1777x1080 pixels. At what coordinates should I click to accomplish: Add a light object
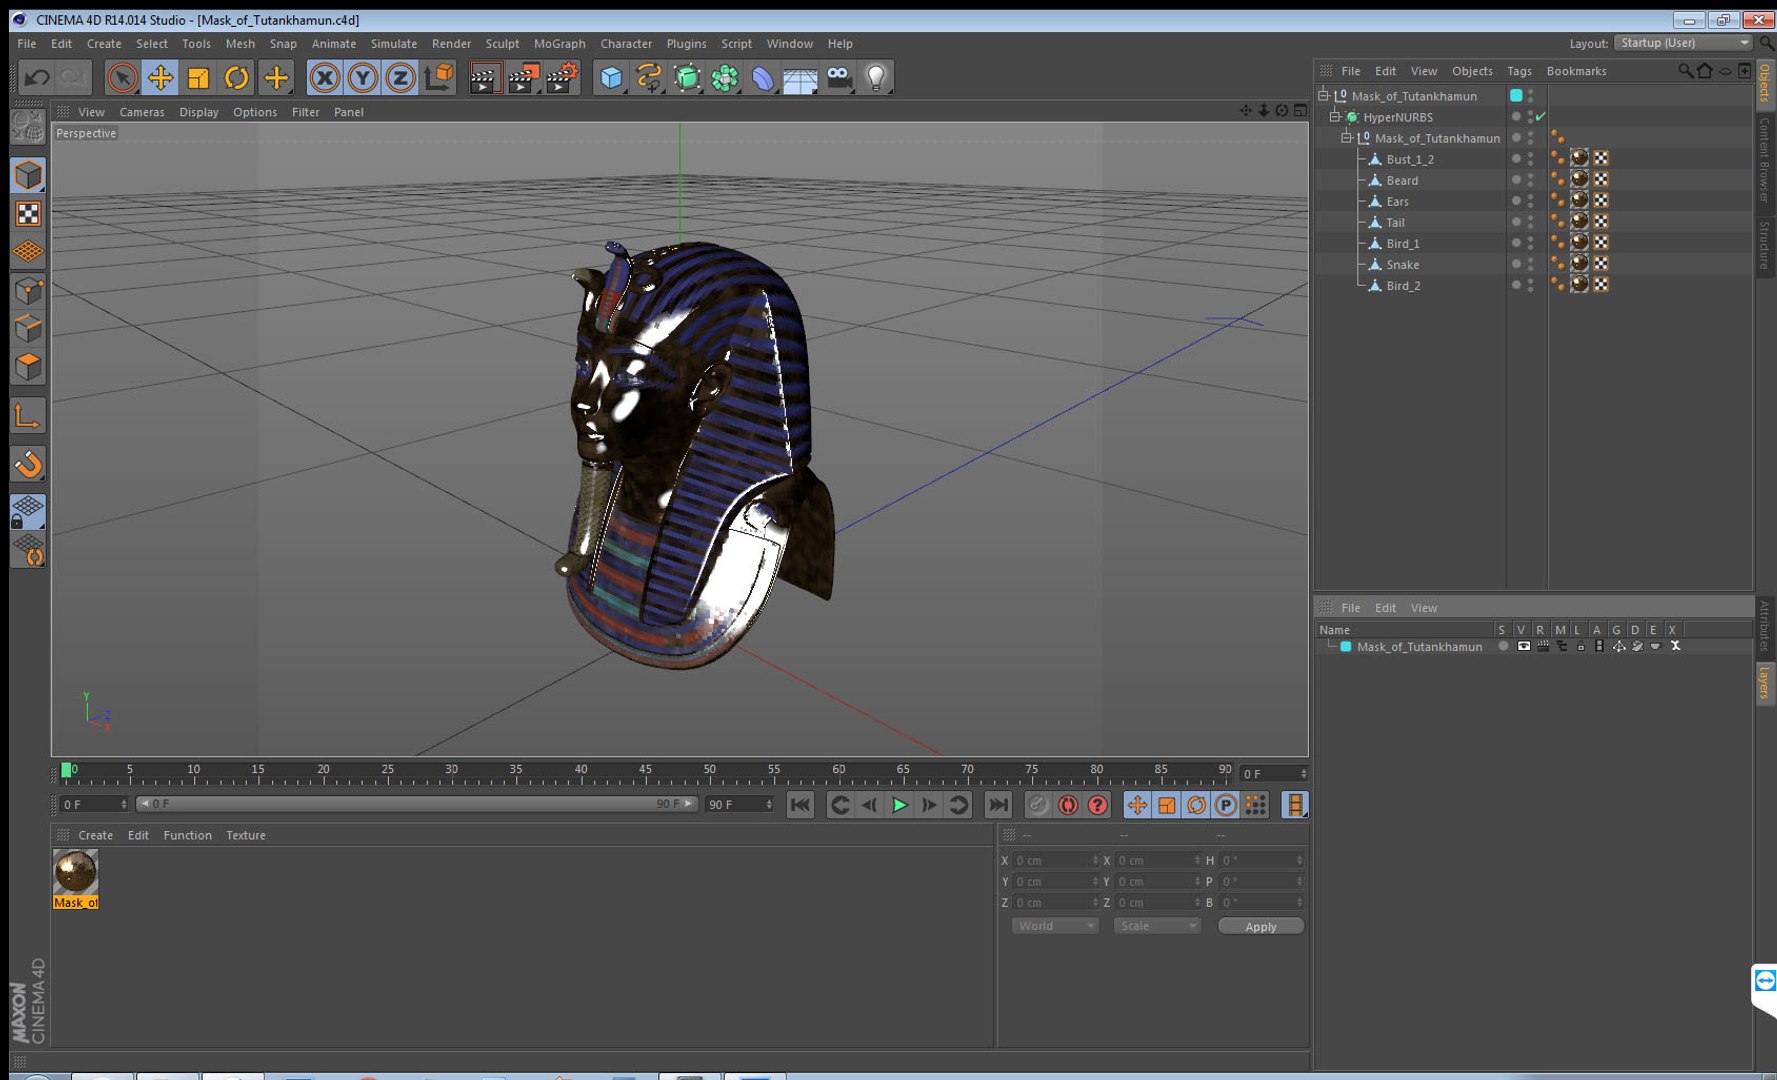(877, 77)
